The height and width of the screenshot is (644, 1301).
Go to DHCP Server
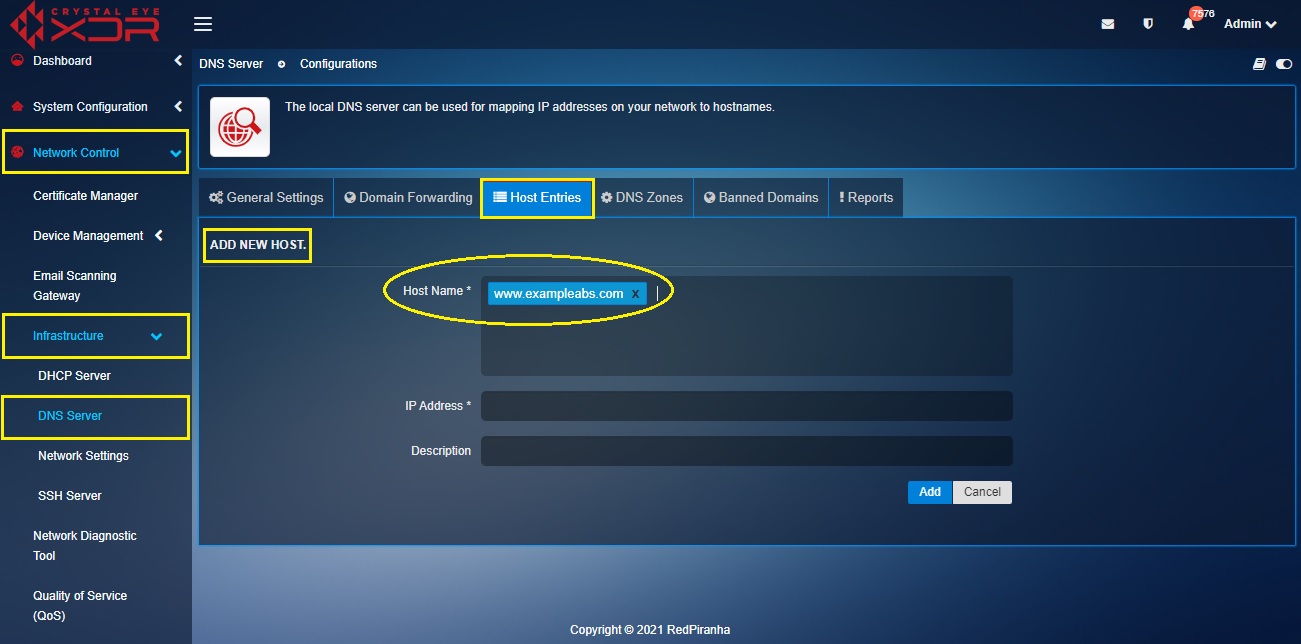pos(74,376)
